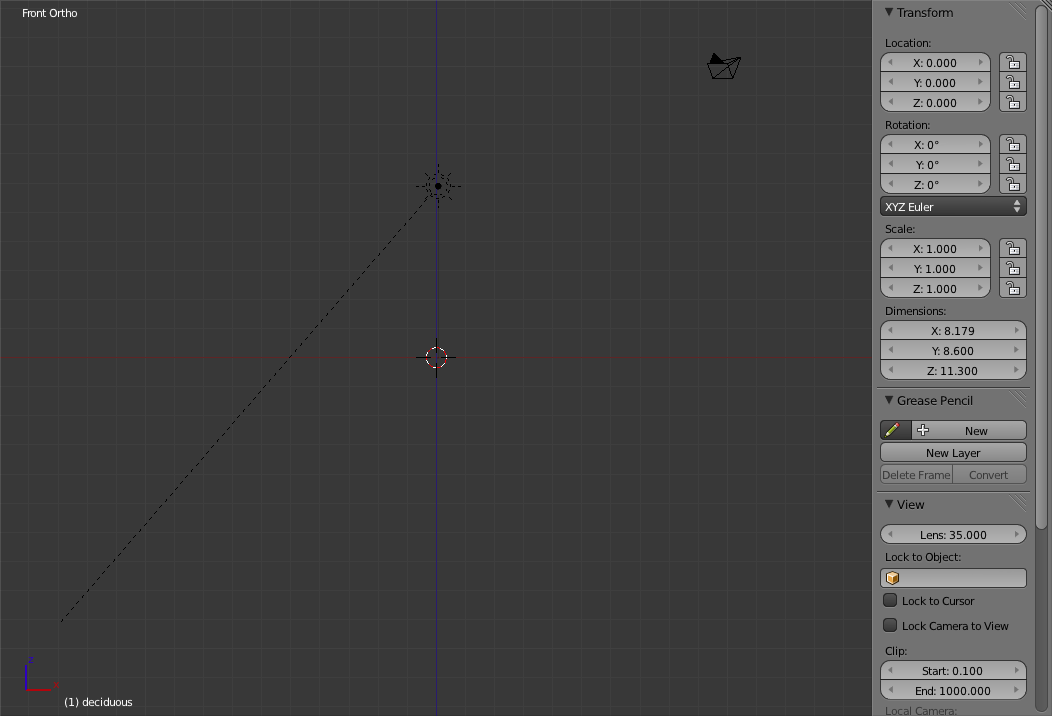Screen dimensions: 1052x716
Task: Collapse the View panel
Action: (889, 504)
